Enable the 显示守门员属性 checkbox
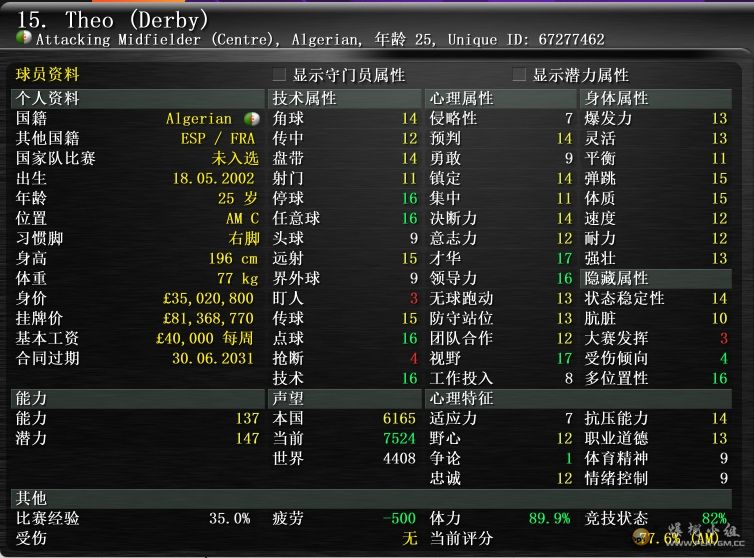754x558 pixels. click(x=280, y=75)
